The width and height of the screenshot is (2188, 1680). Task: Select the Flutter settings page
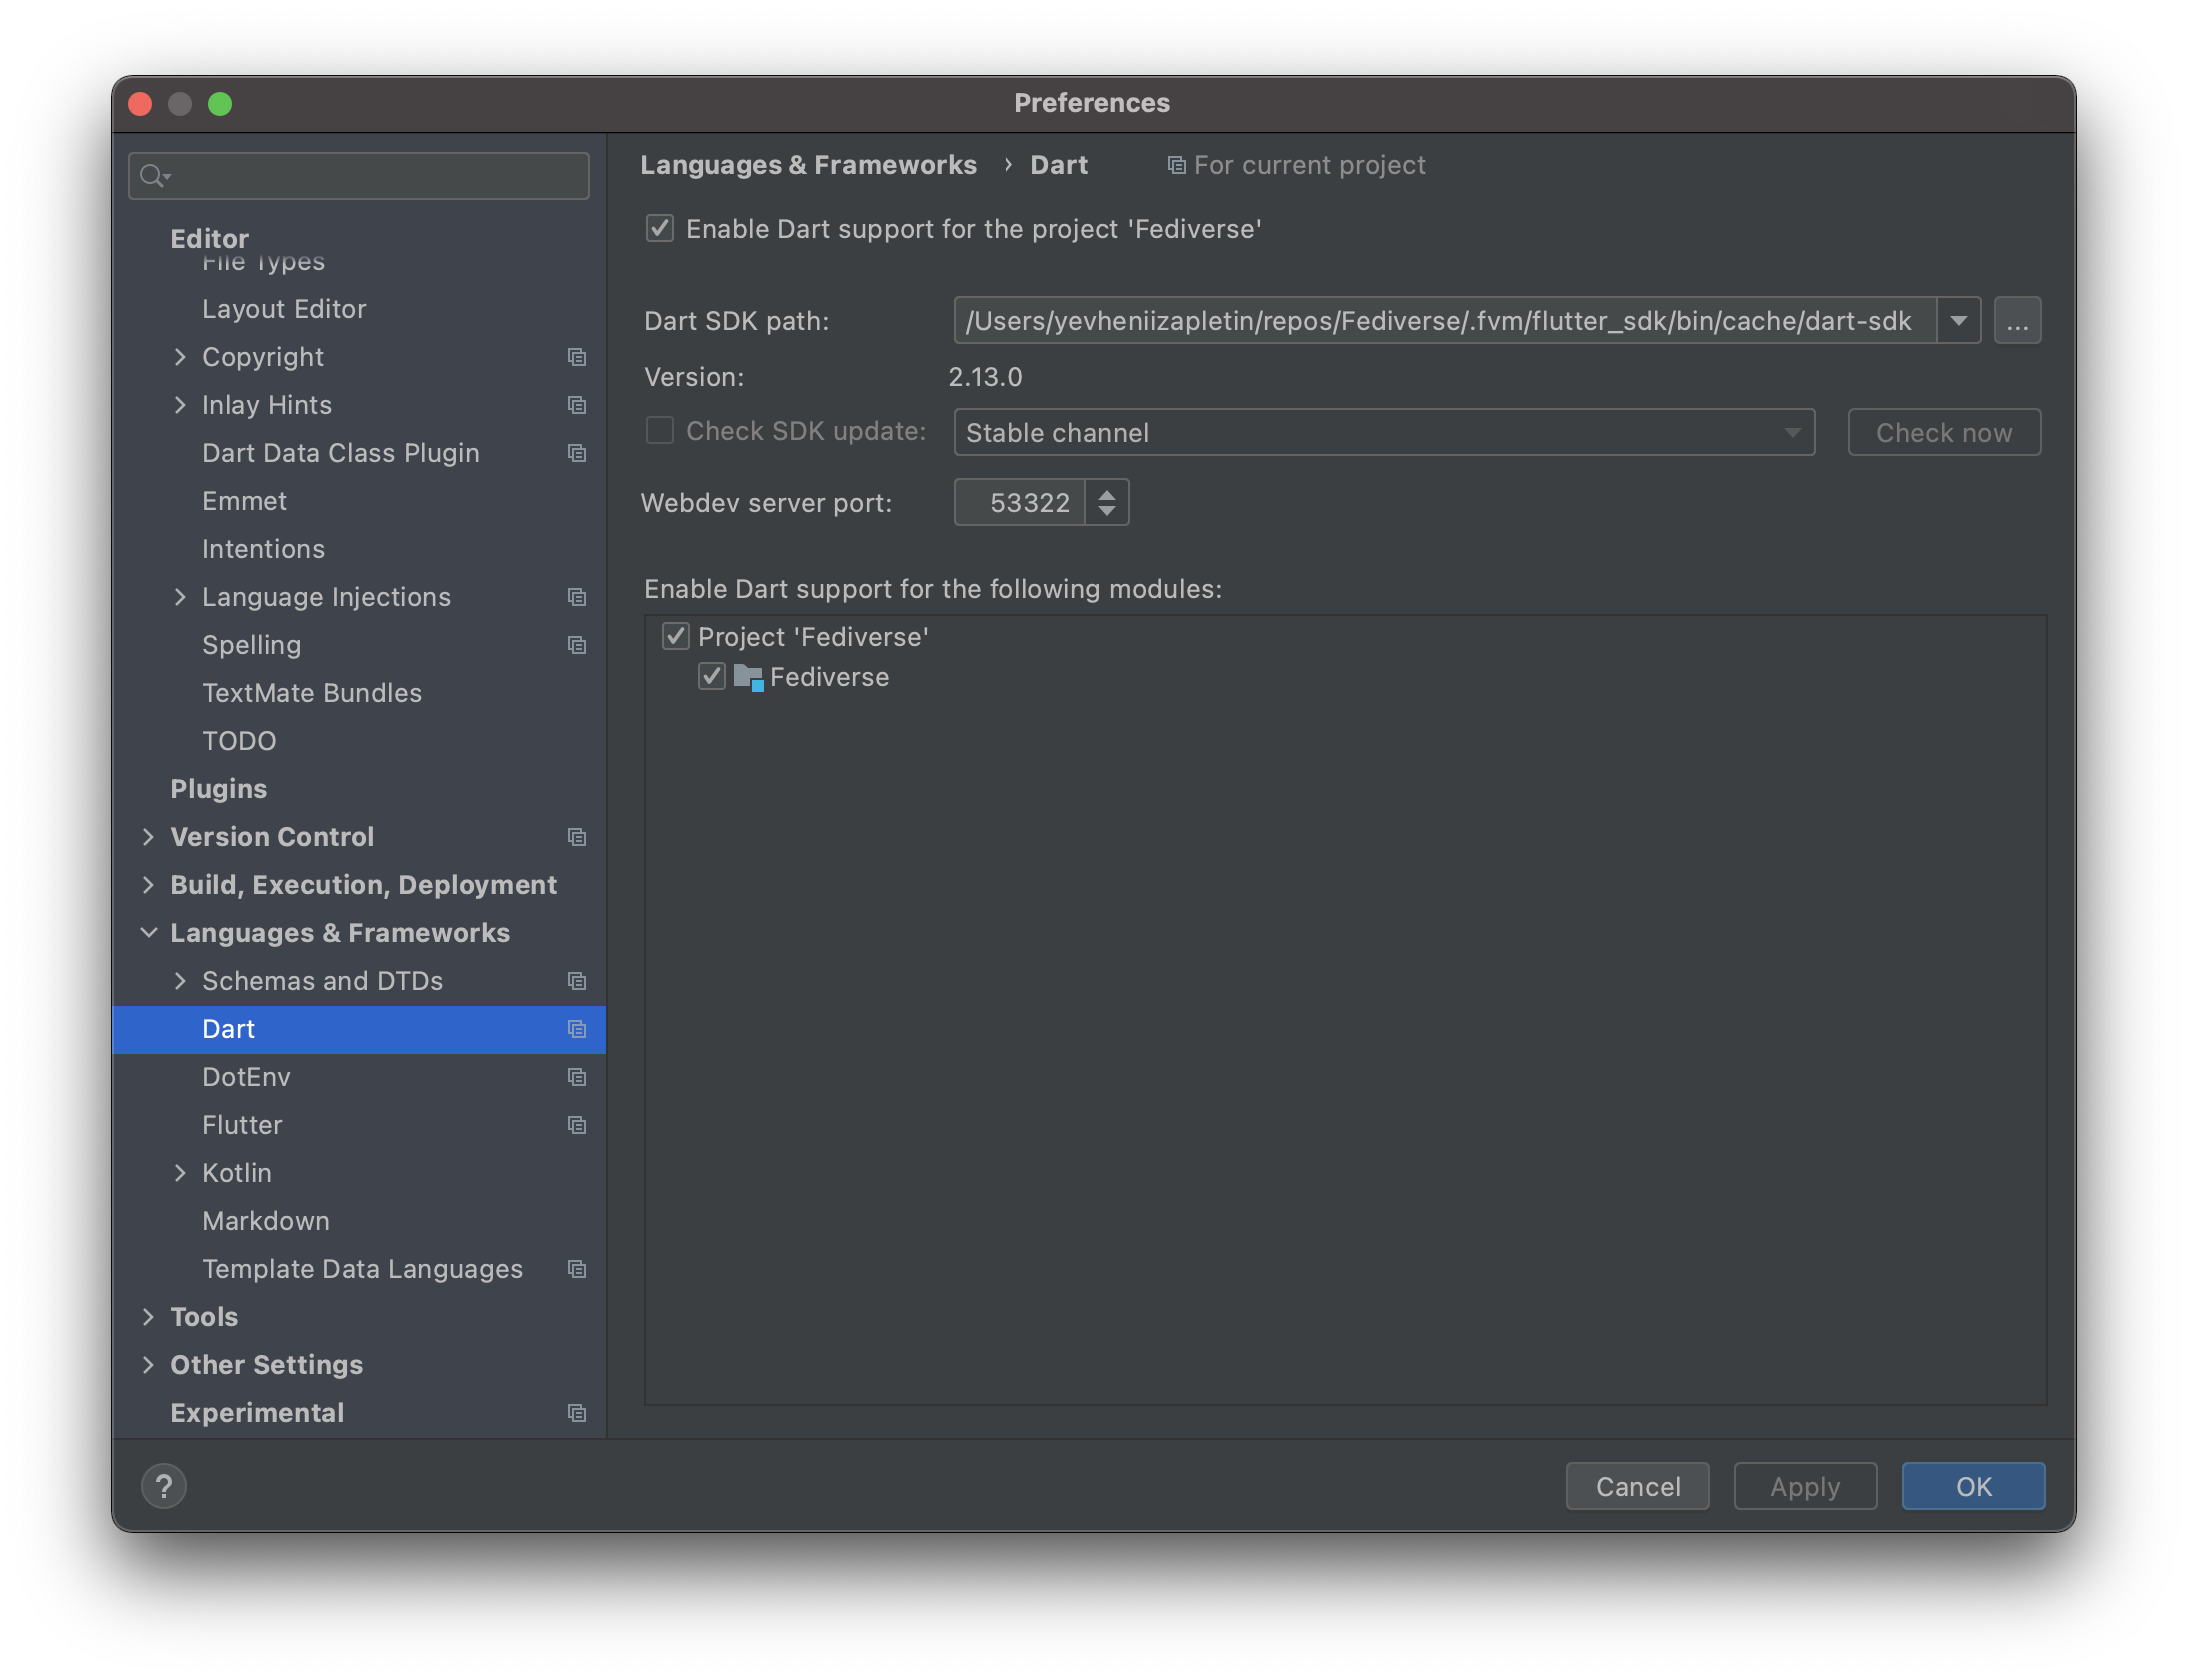click(242, 1125)
